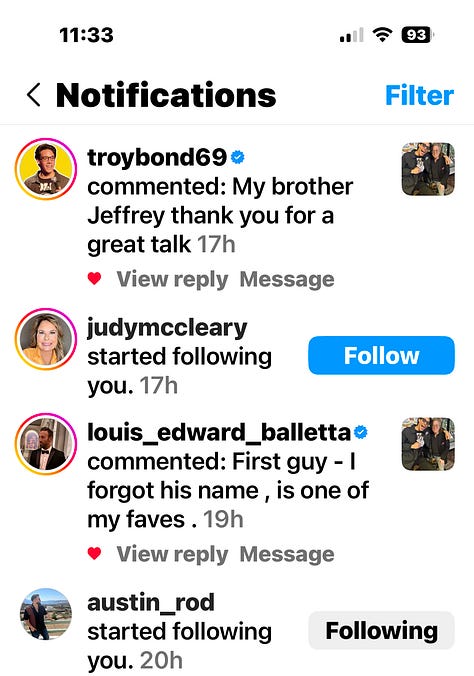
Task: Open post thumbnail beside louis_edward_balletta's comment
Action: tap(428, 444)
